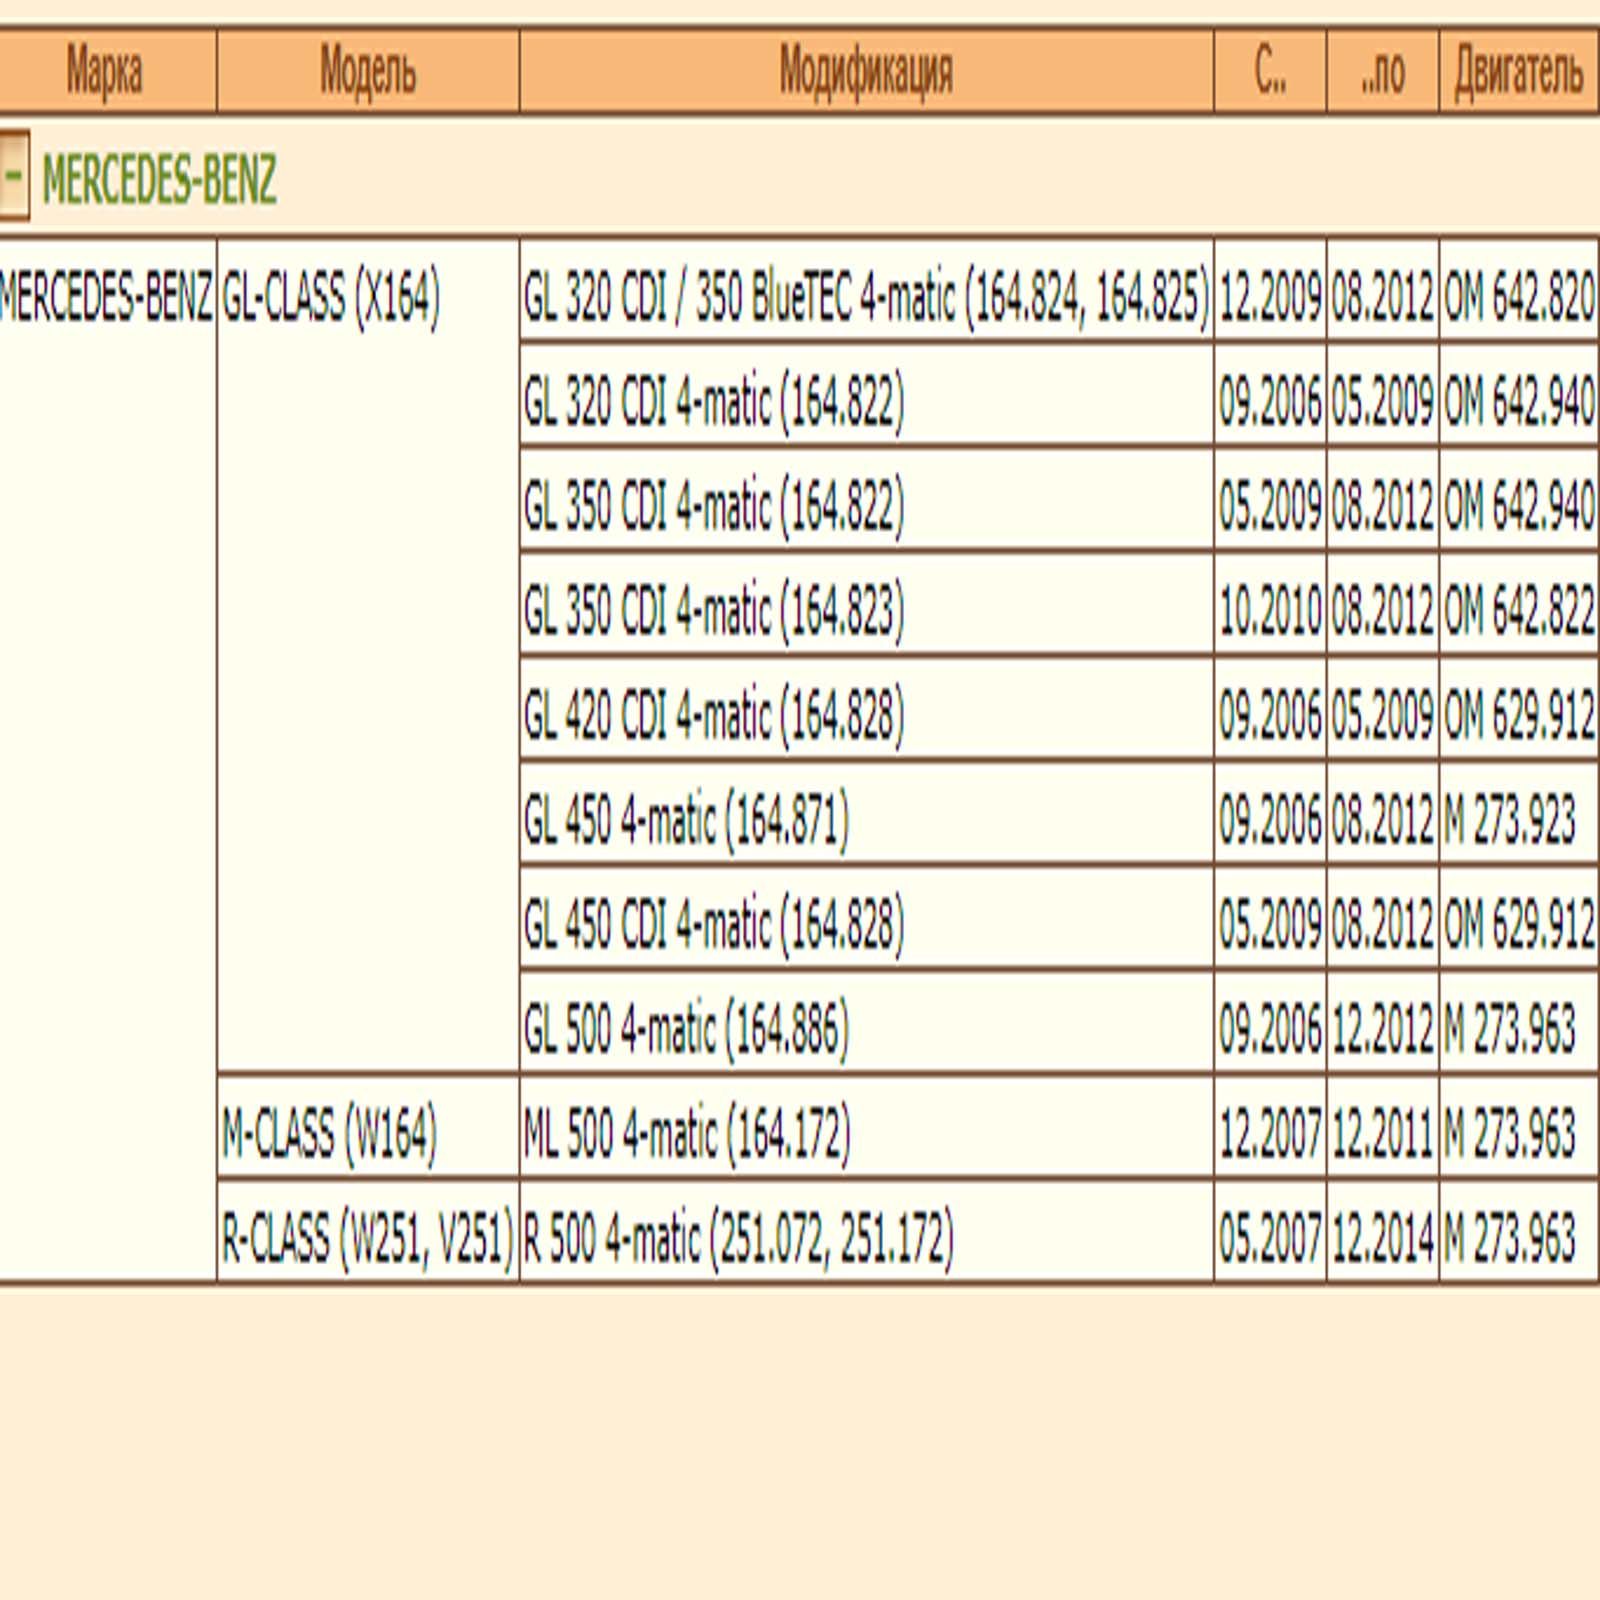This screenshot has height=1600, width=1600.
Task: Click the ..по end date column header
Action: click(1382, 72)
